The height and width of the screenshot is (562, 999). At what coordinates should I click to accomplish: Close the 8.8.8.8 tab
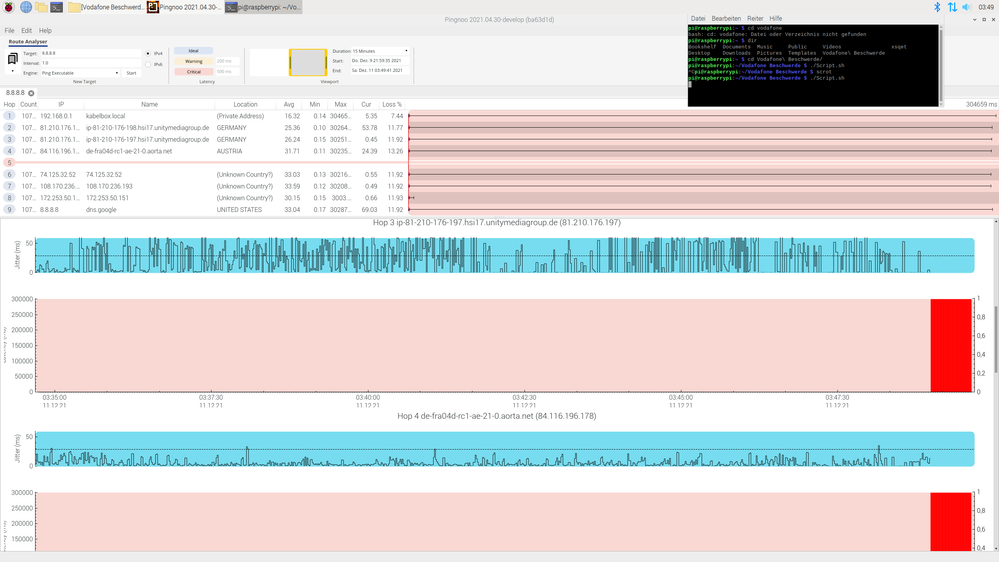31,93
